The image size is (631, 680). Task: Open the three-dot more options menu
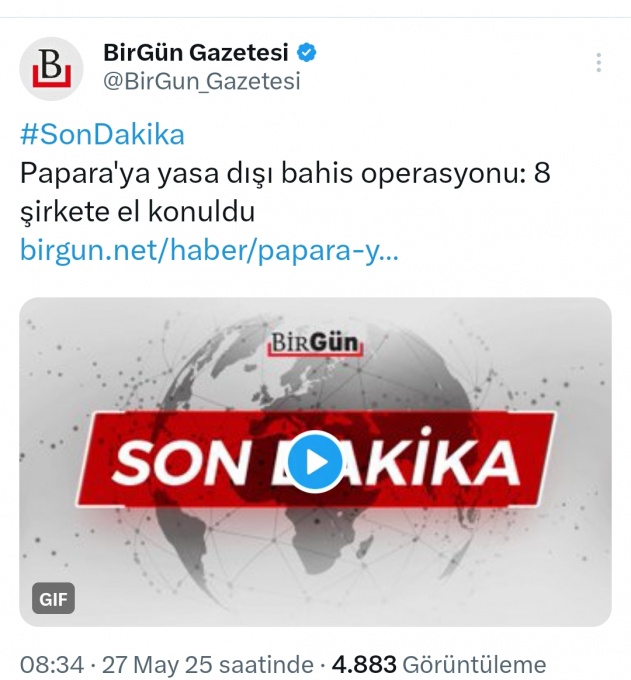click(599, 62)
